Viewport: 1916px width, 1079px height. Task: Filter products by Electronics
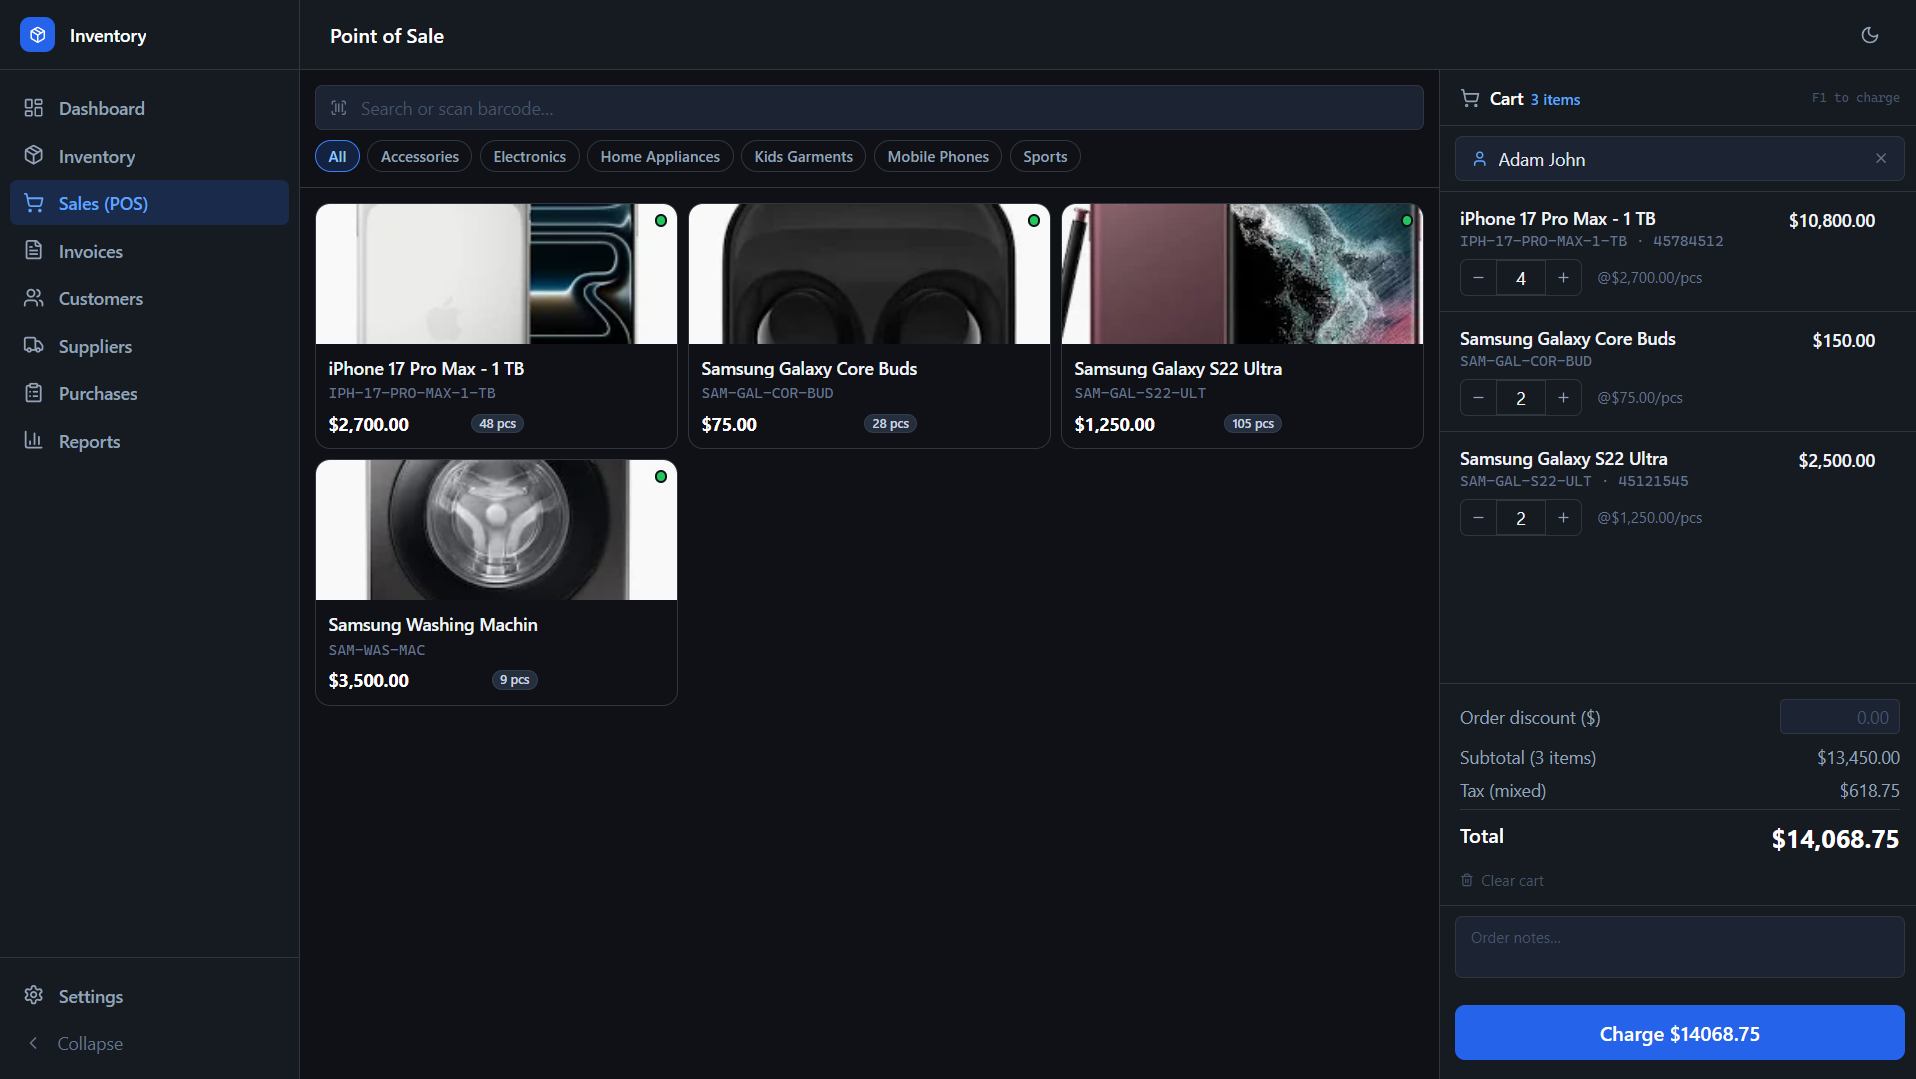point(529,156)
